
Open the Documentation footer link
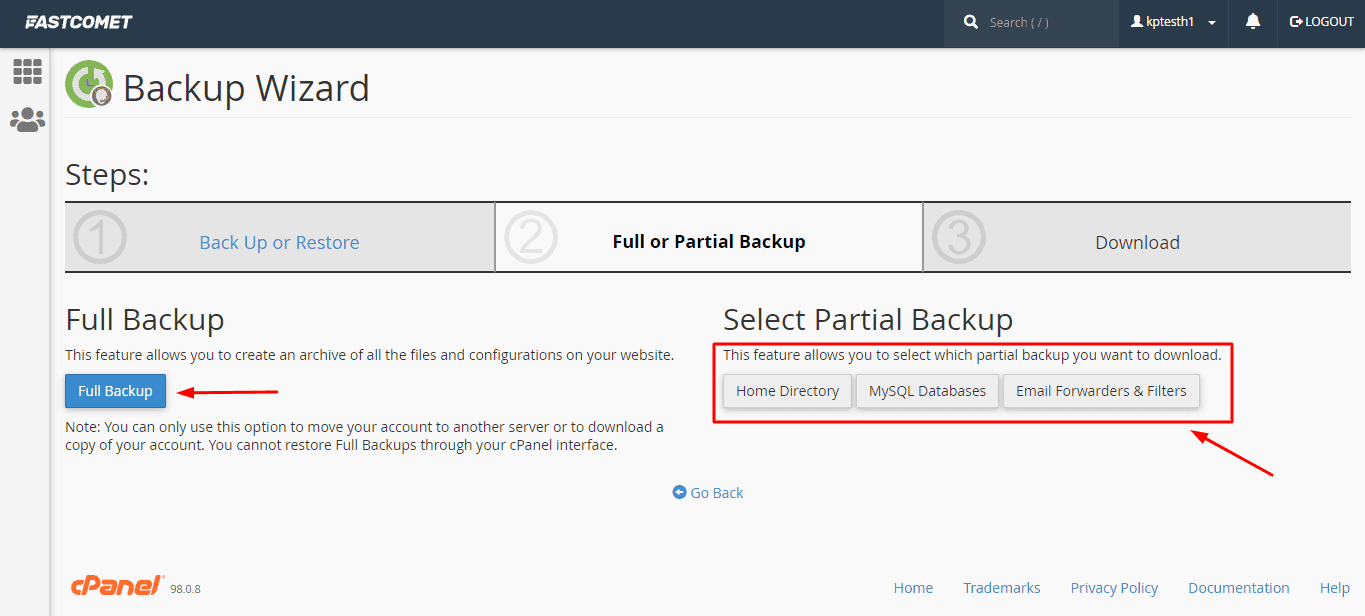tap(1238, 588)
